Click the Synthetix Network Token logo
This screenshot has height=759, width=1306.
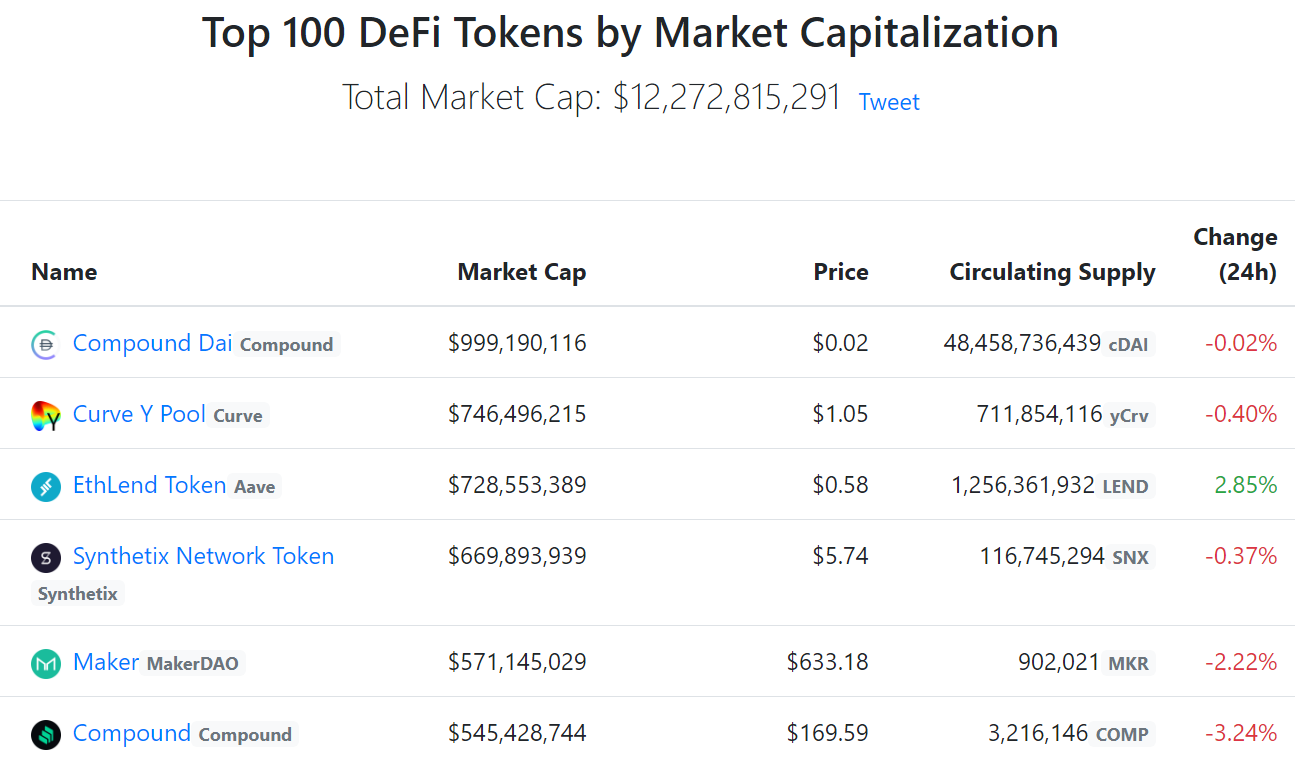click(45, 557)
